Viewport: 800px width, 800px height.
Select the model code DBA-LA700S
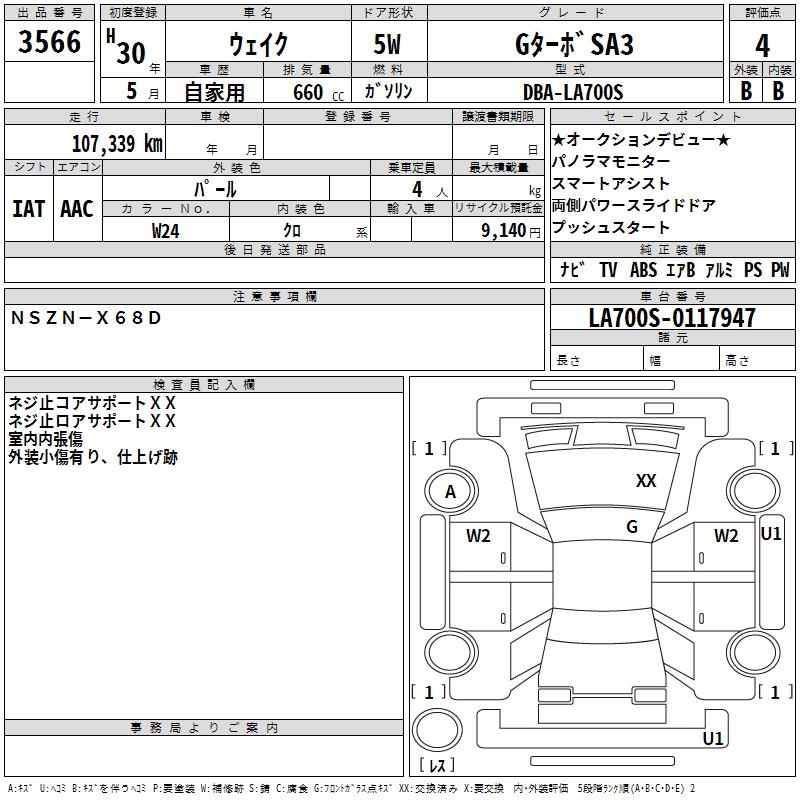(573, 92)
